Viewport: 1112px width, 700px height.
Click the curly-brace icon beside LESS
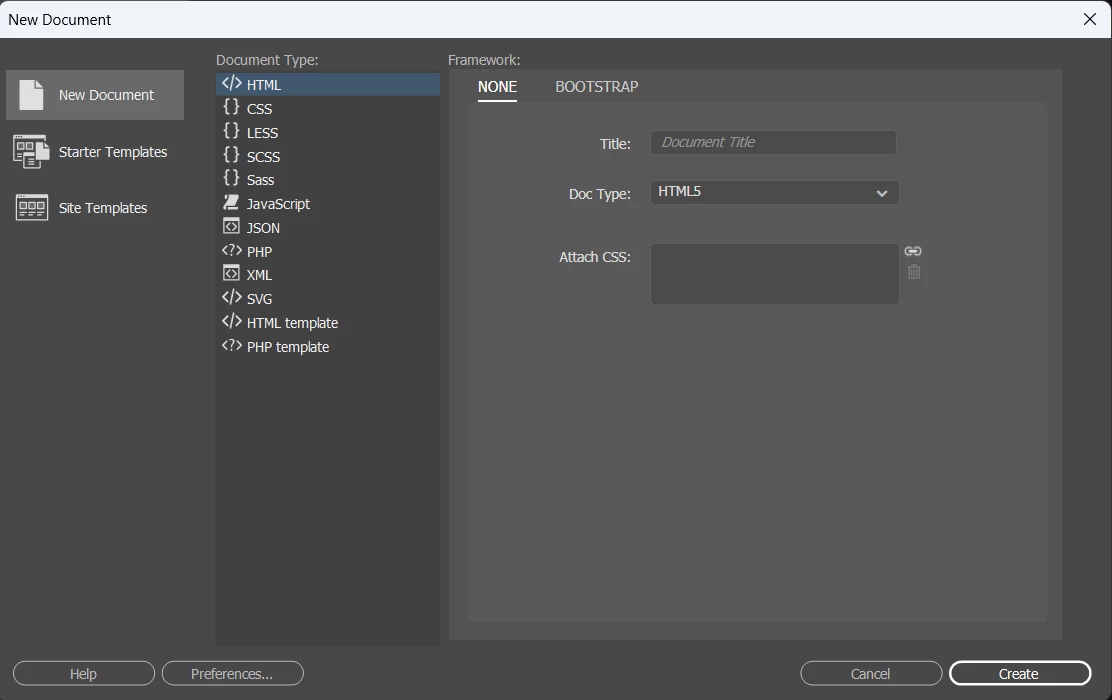point(231,131)
